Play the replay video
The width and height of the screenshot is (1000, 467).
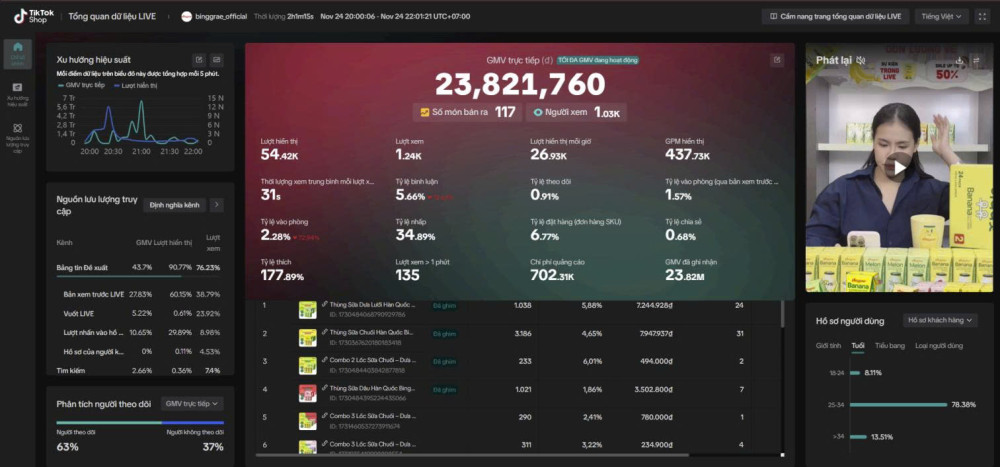[x=899, y=167]
